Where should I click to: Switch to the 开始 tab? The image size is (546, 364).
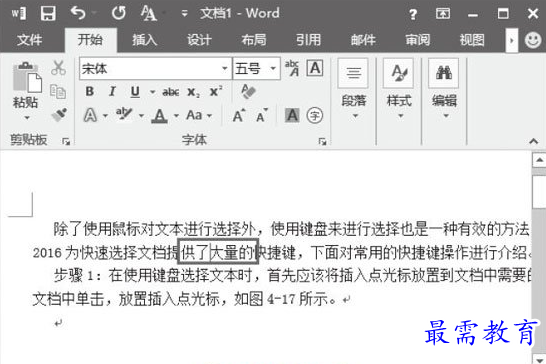click(x=90, y=40)
